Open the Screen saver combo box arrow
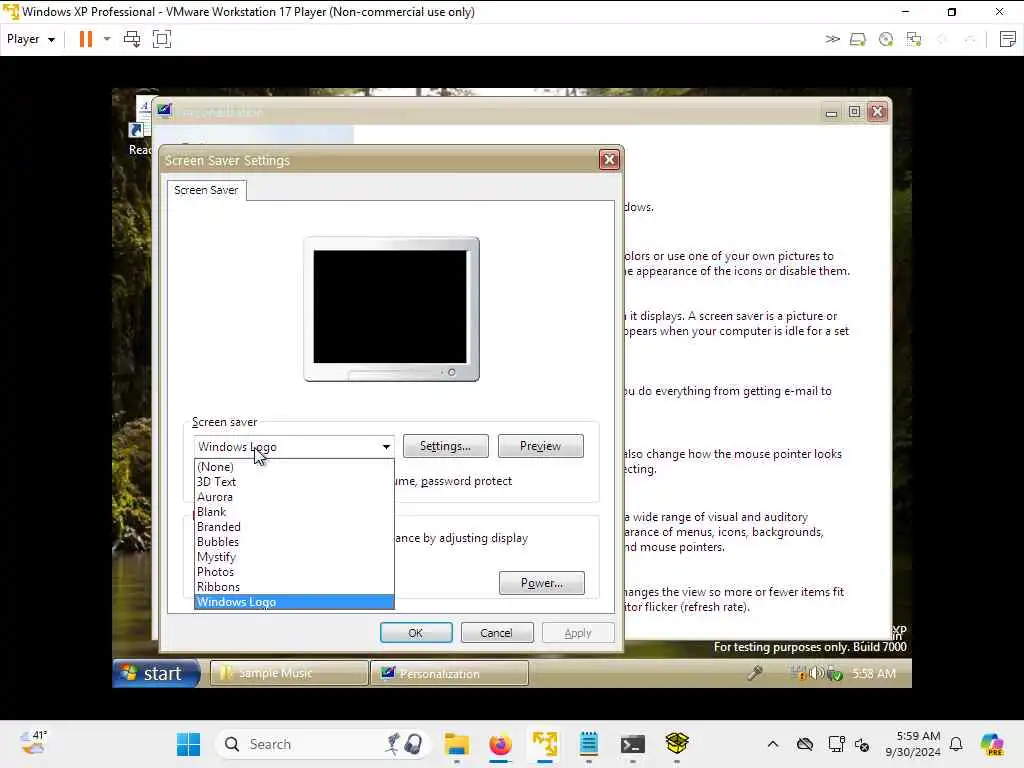Screen dimensions: 1024x768 (x=386, y=447)
